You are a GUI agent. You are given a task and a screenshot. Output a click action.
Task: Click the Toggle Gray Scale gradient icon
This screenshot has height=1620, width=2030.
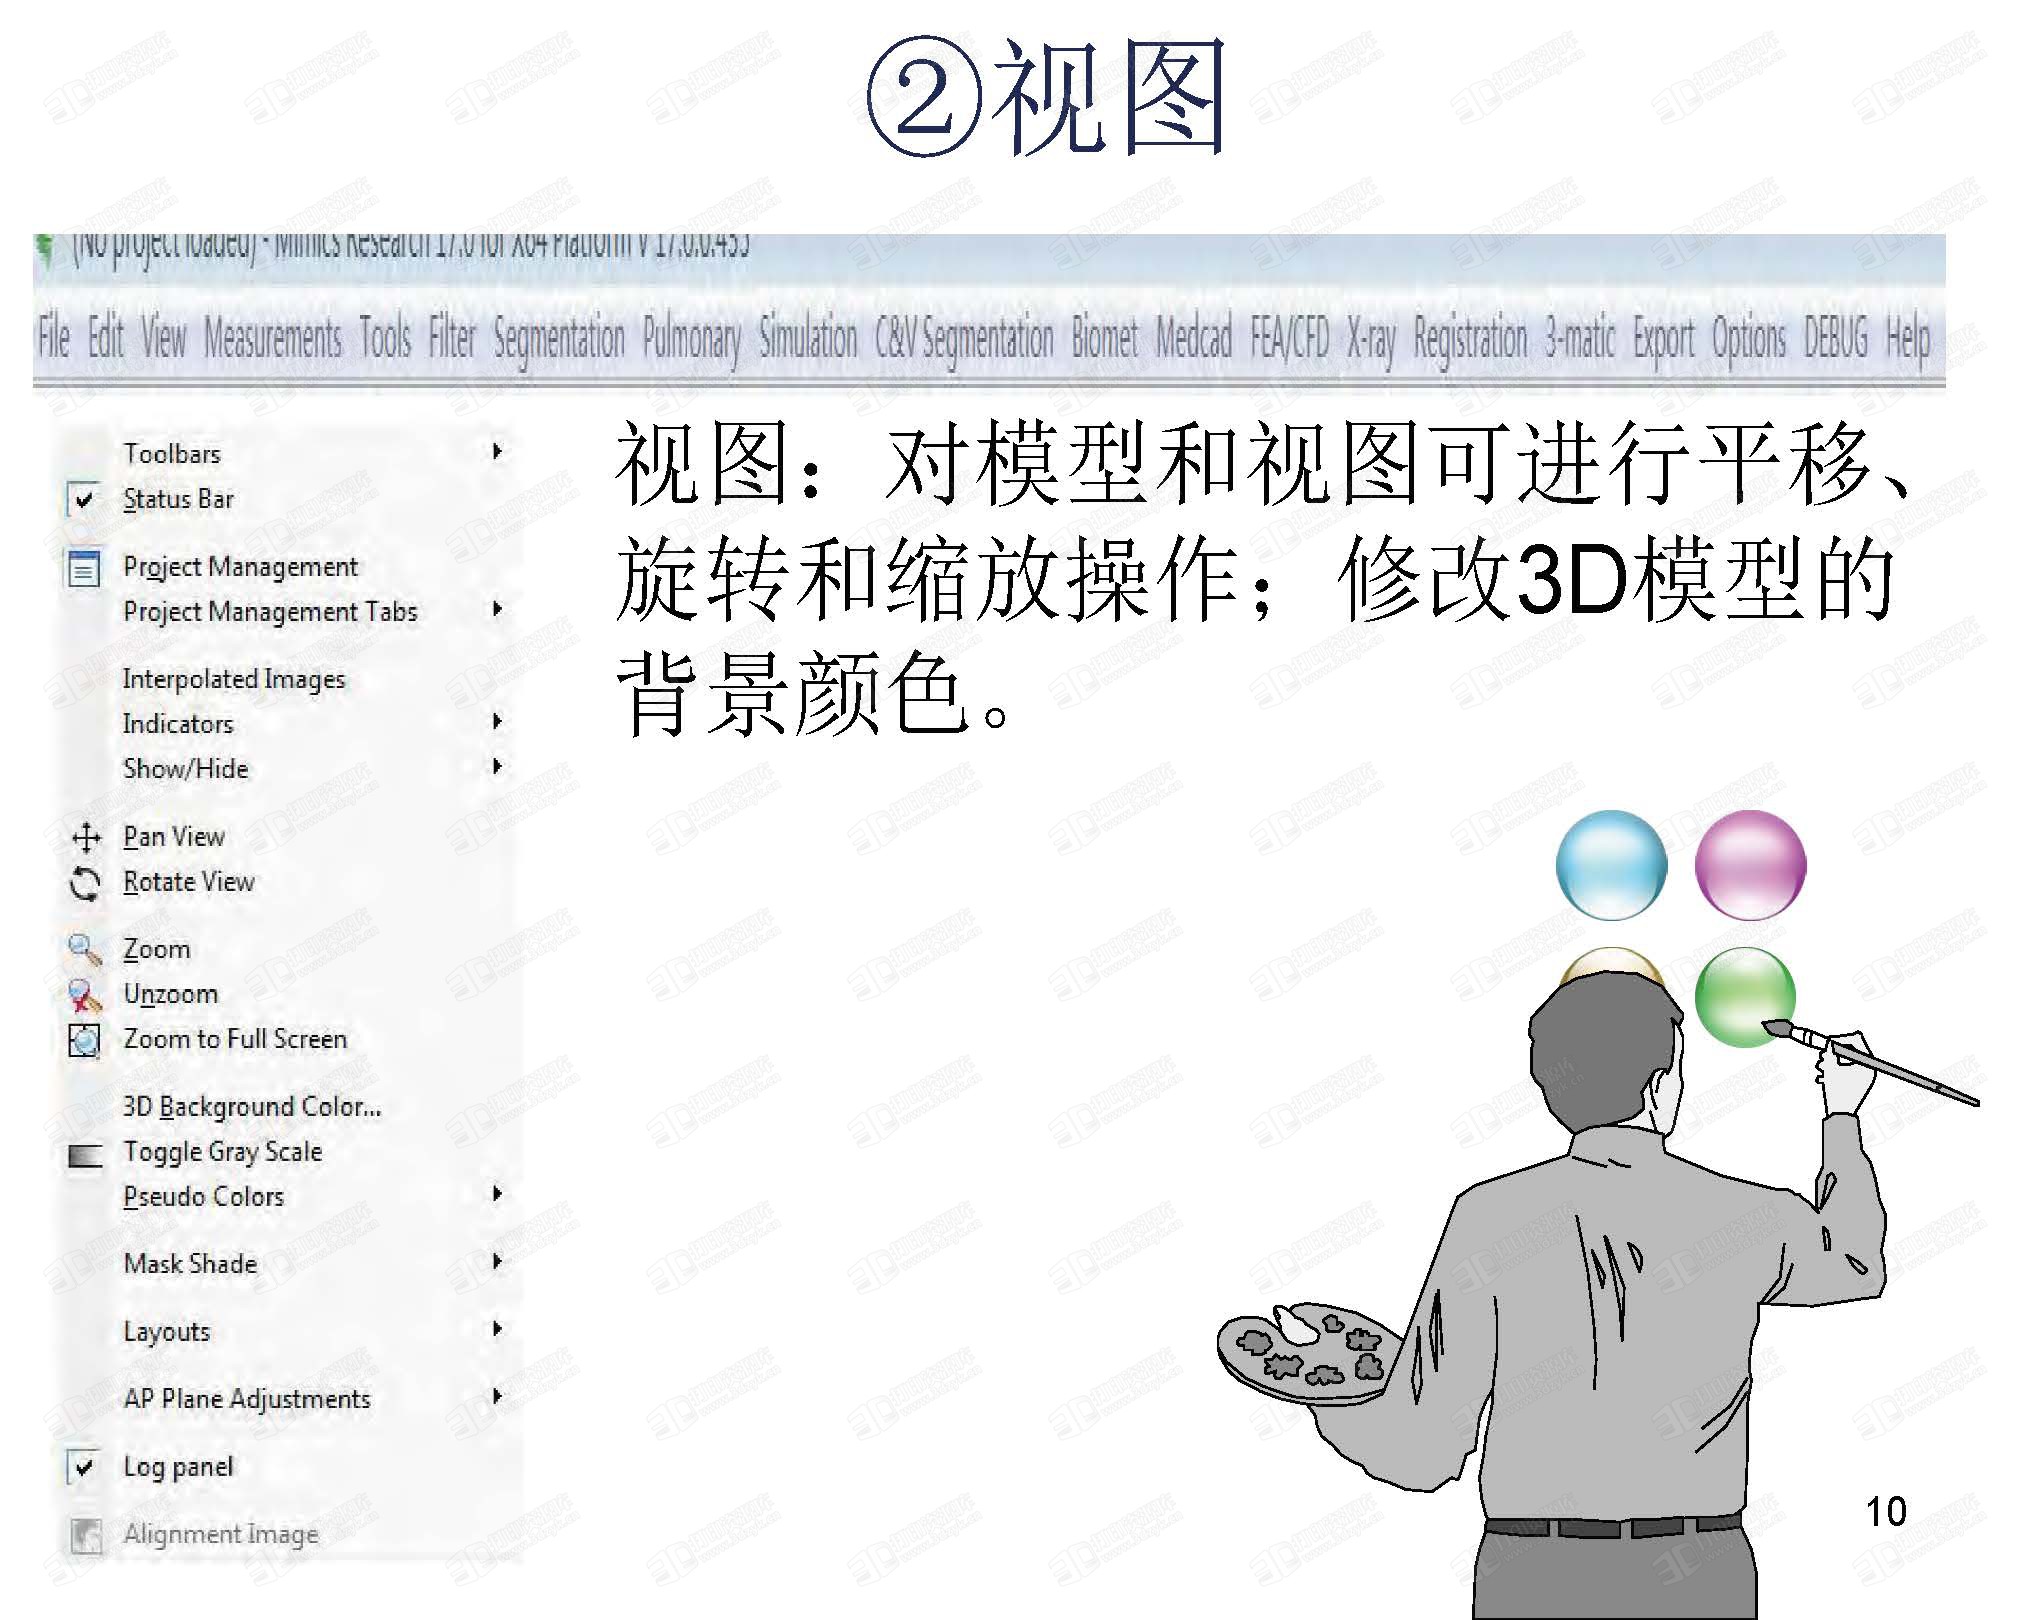point(85,1156)
